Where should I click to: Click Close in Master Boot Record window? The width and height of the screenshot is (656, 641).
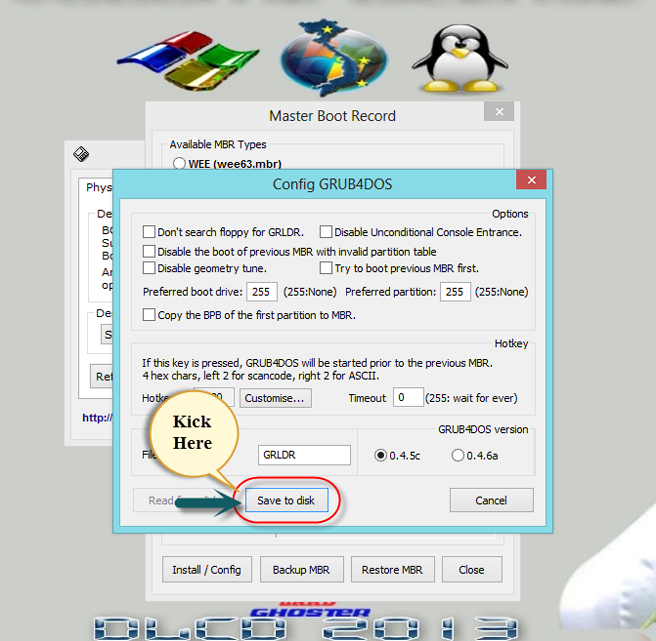(472, 569)
